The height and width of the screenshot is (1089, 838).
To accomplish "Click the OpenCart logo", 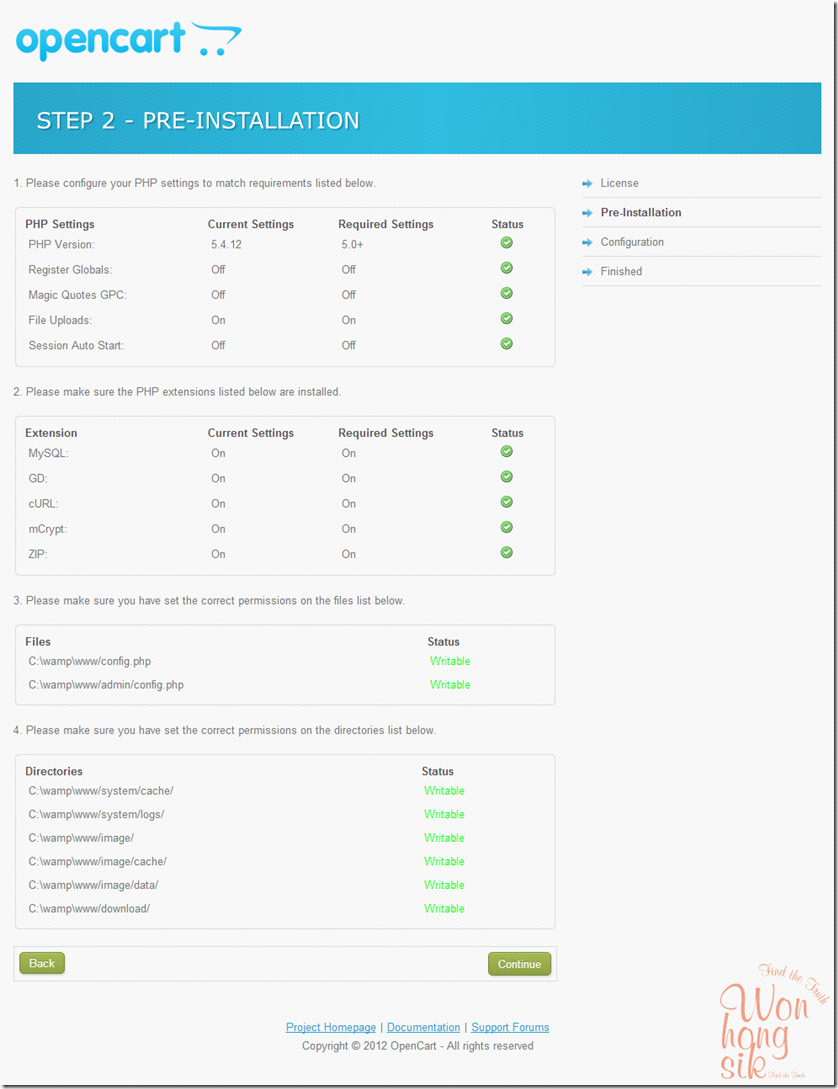I will [x=128, y=40].
